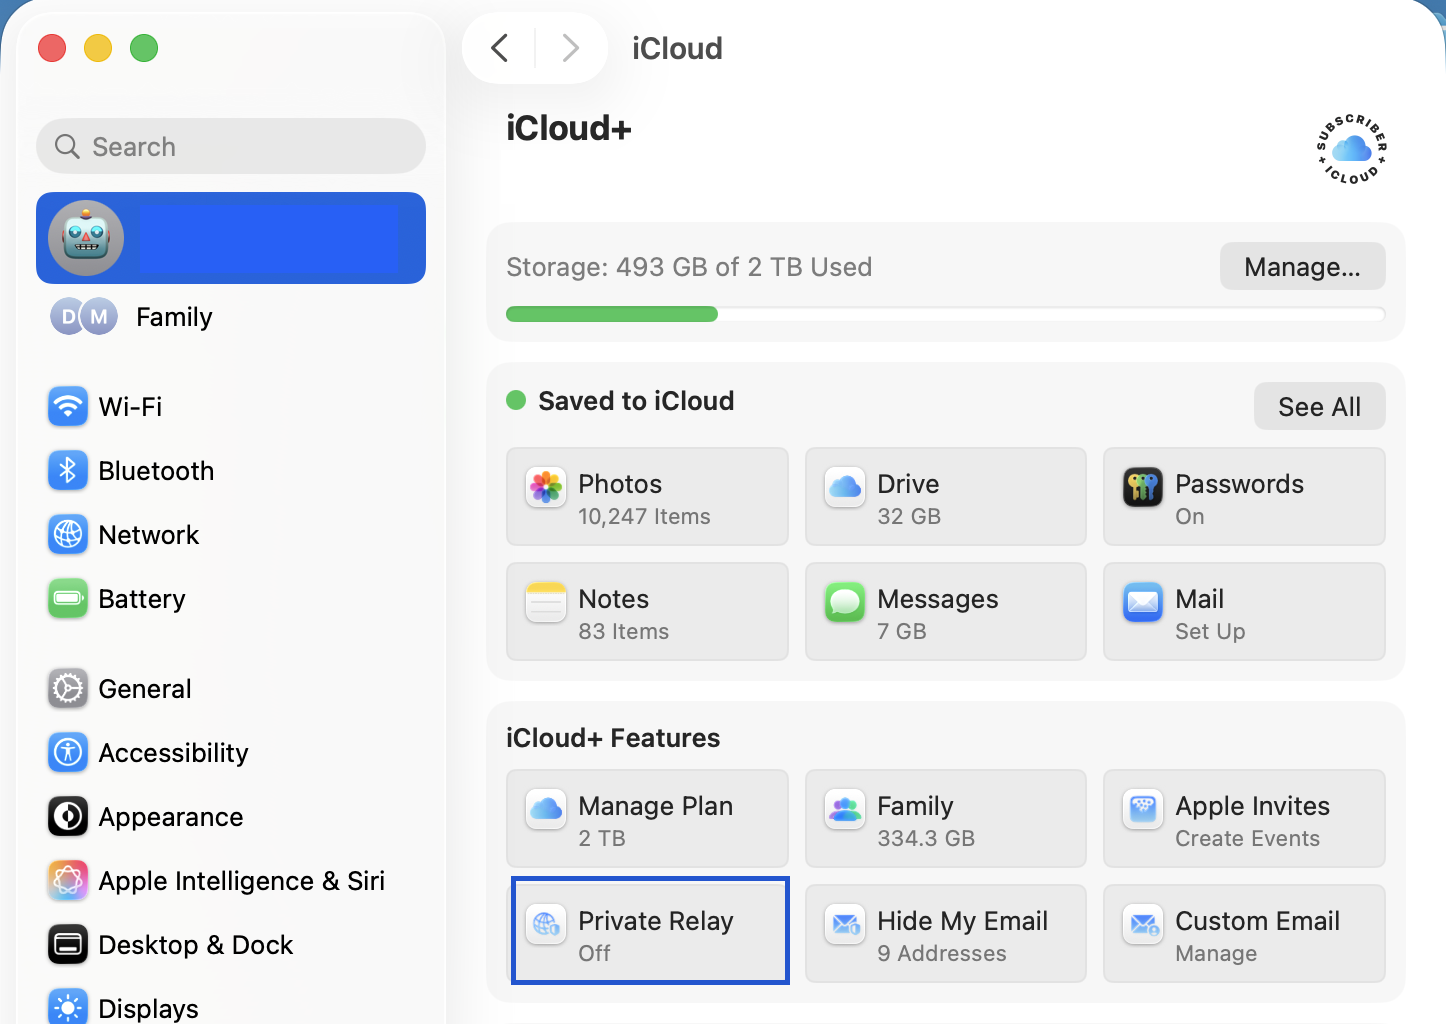Select Wi-Fi label in the sidebar
Screen dimensions: 1446x1024
point(130,407)
